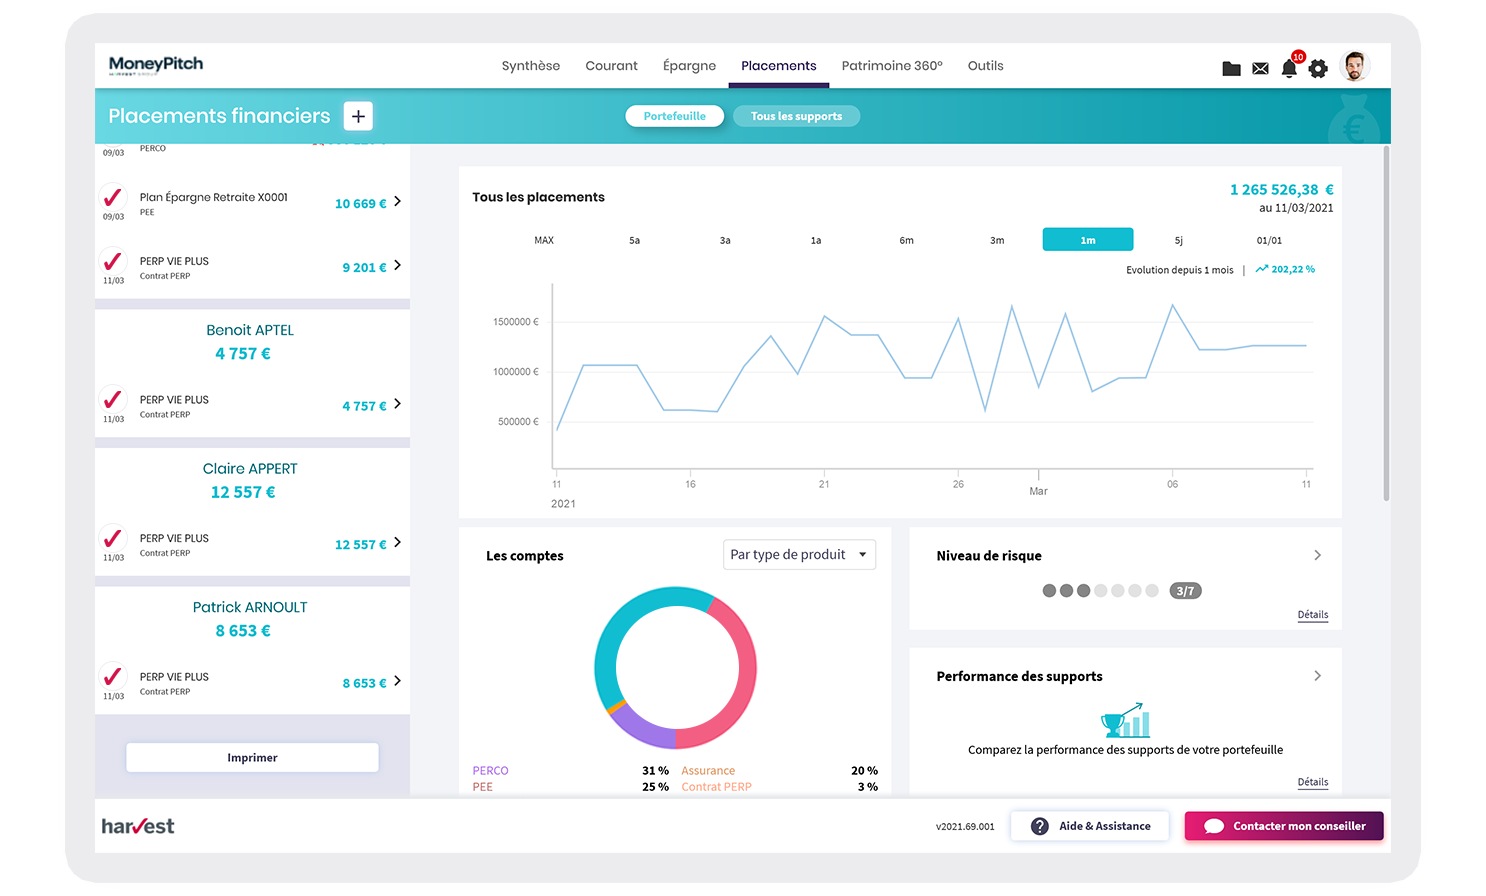Switch to Tous les supports view
Screen dimensions: 1486x896
tap(796, 116)
